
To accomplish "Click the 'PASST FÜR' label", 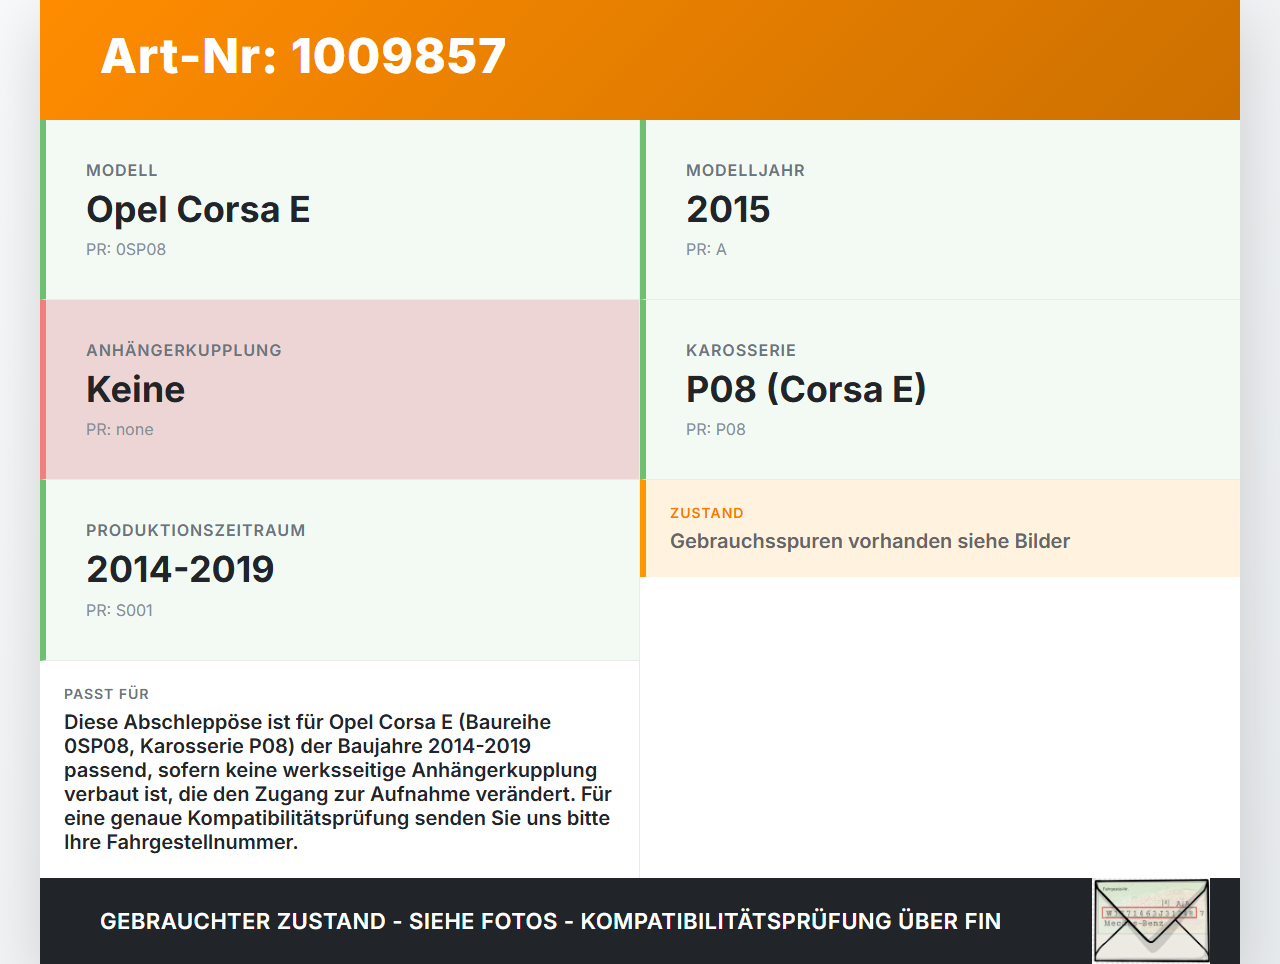I will click(x=107, y=694).
